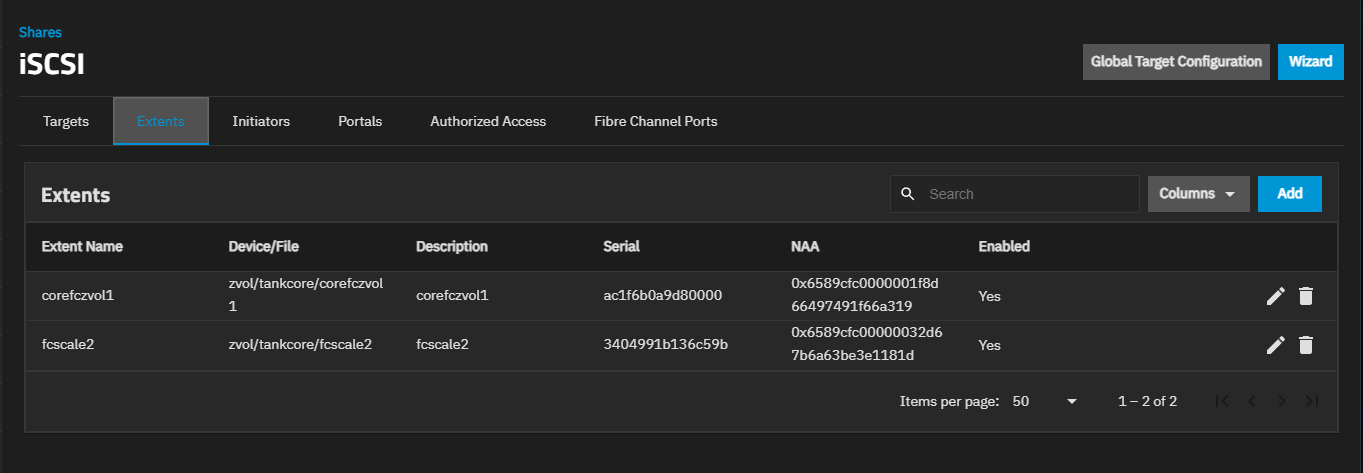Open the Columns dropdown
Screen dimensions: 1363x473
[1198, 194]
